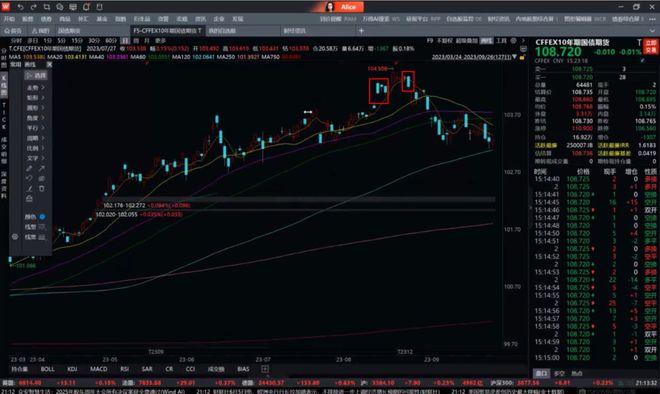This screenshot has width=660, height=394.
Task: Expand the 走势 drawing tools submenu
Action: click(x=35, y=88)
